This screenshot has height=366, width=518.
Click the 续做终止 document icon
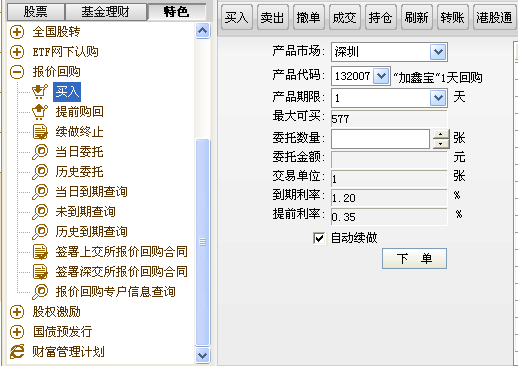40,132
